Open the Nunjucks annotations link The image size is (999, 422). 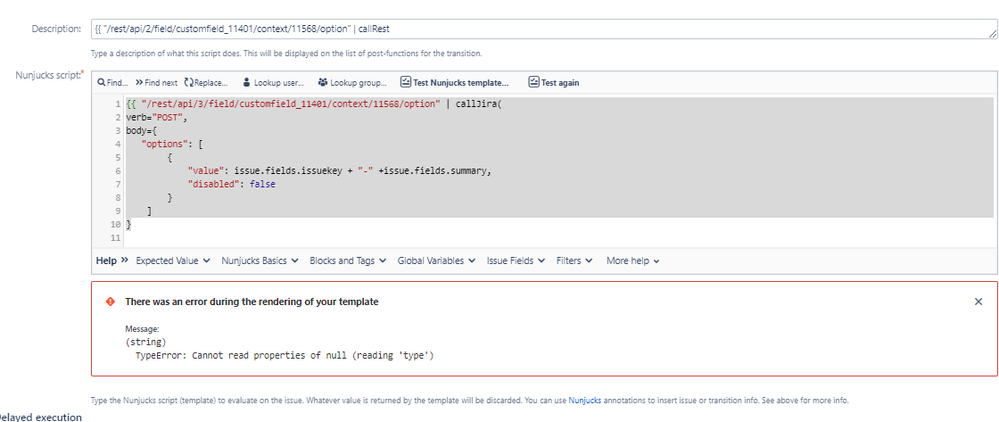click(x=585, y=401)
